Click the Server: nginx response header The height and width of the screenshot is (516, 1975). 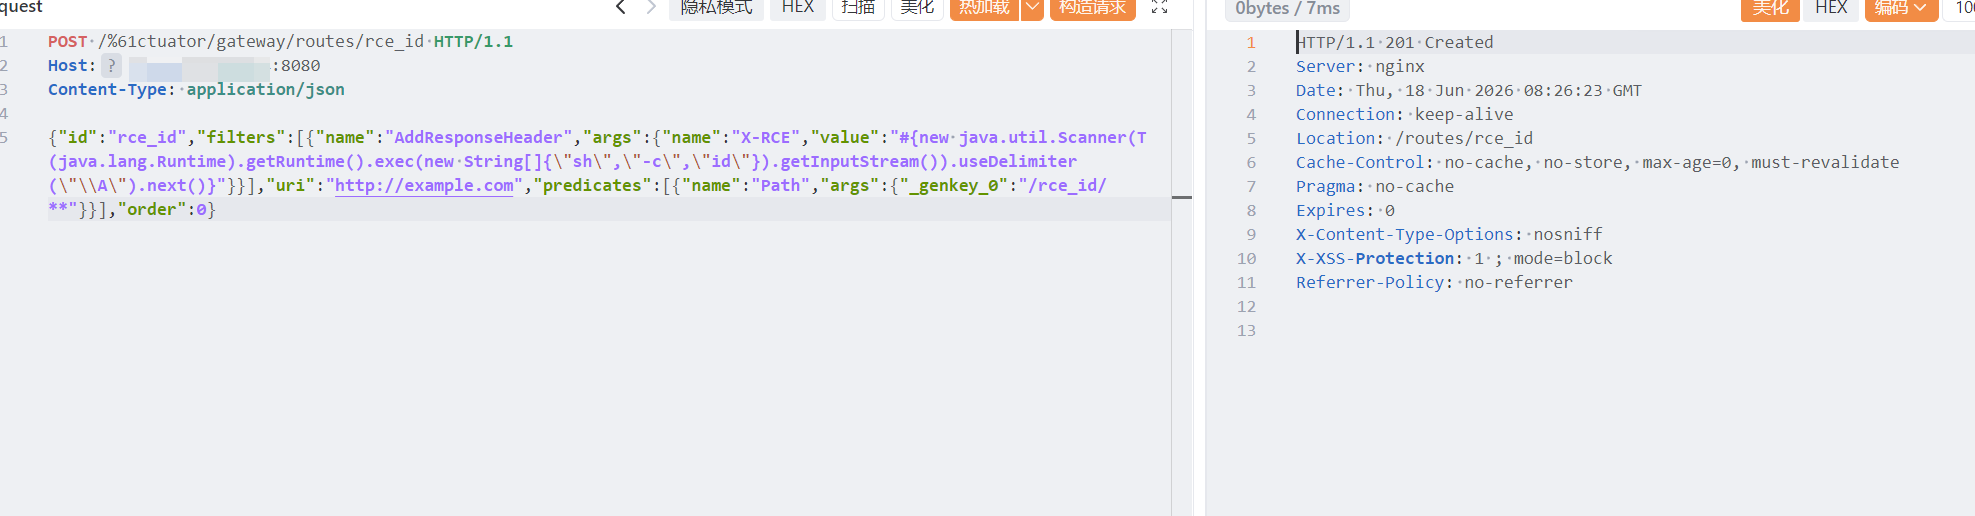(1360, 67)
